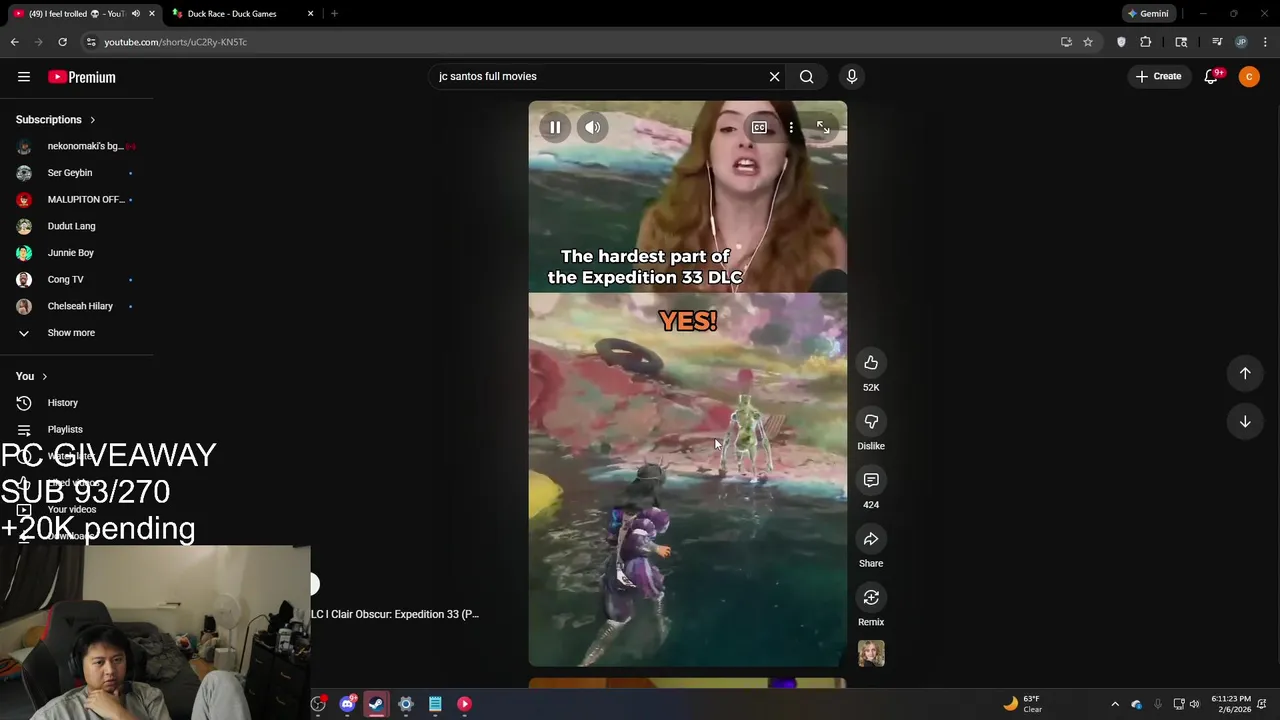Open media controls music icon
Viewport: 1280px width, 720px height.
[1217, 42]
